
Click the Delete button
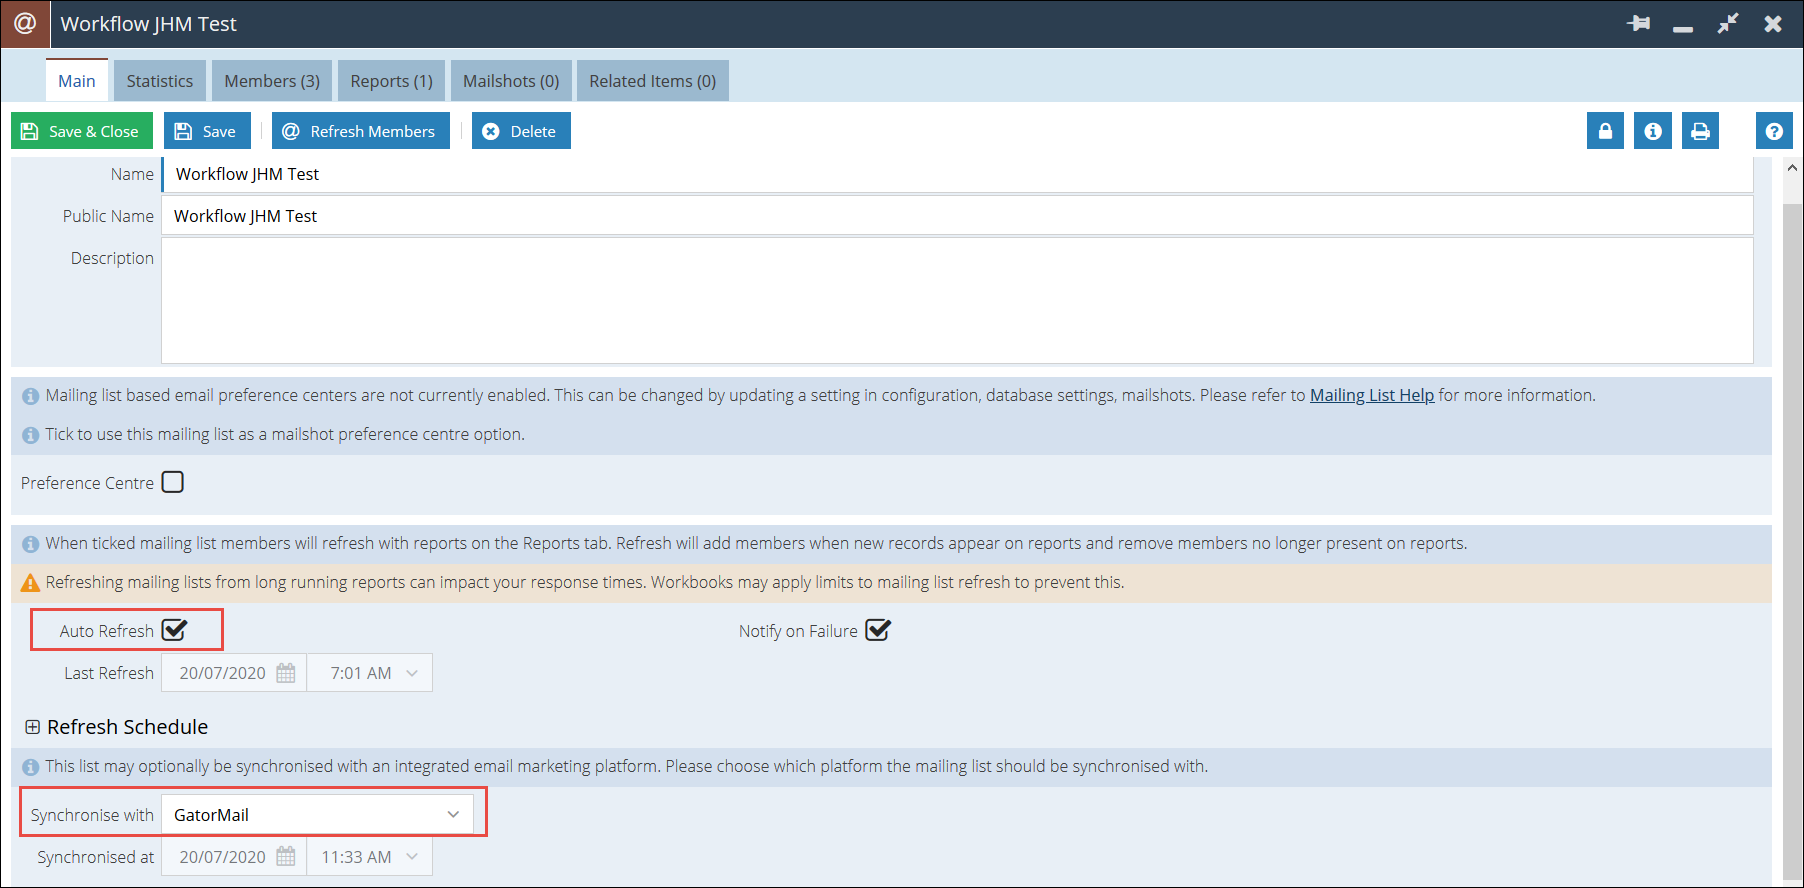(x=521, y=131)
